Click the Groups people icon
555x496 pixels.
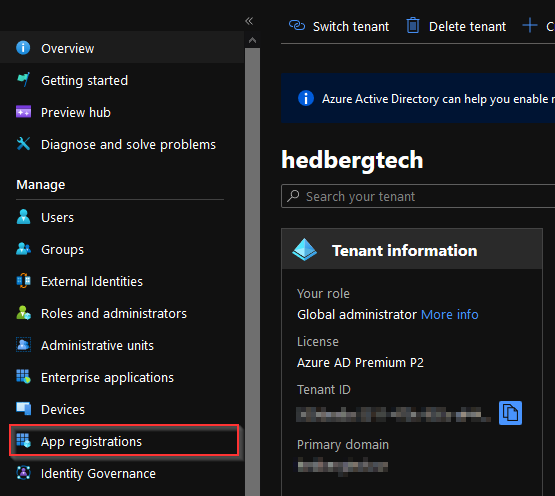click(23, 249)
